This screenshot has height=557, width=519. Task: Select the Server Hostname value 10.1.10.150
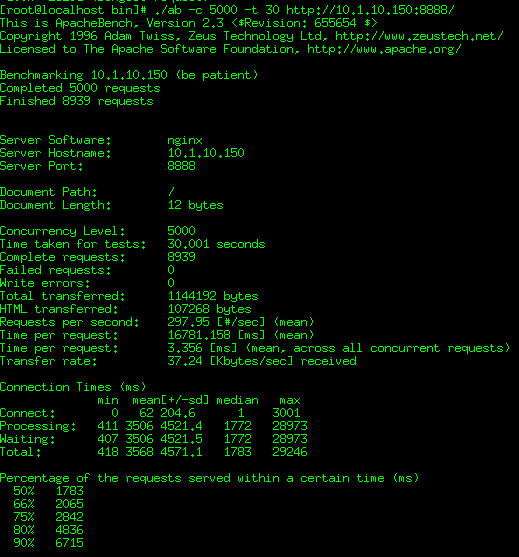(206, 153)
